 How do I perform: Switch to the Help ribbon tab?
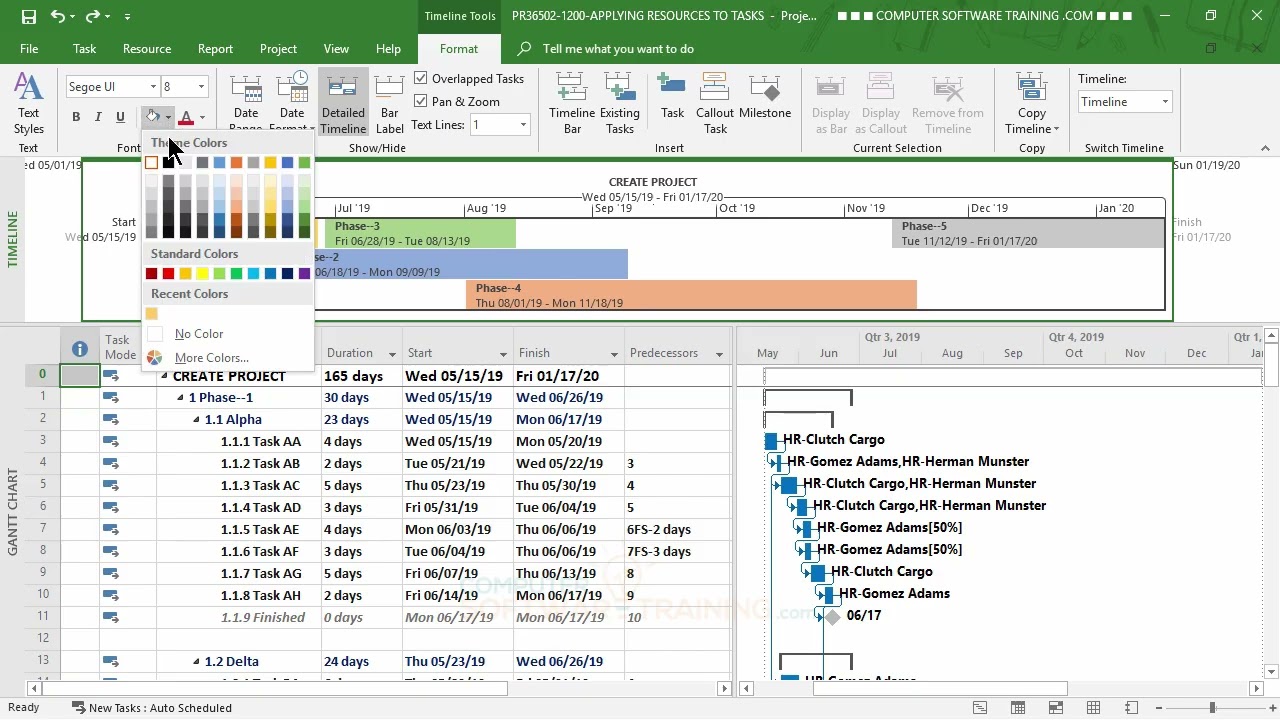388,48
